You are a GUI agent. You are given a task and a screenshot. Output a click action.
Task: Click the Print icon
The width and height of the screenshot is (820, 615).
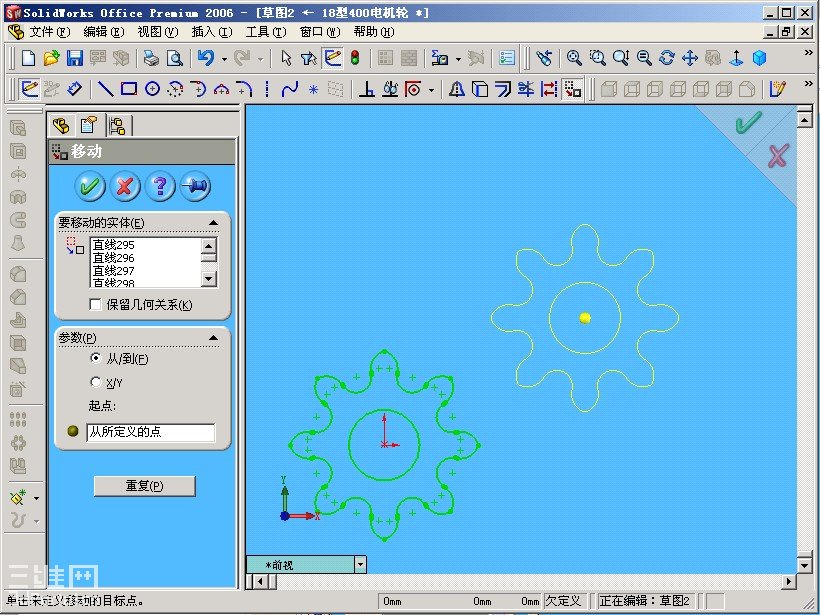(x=151, y=58)
